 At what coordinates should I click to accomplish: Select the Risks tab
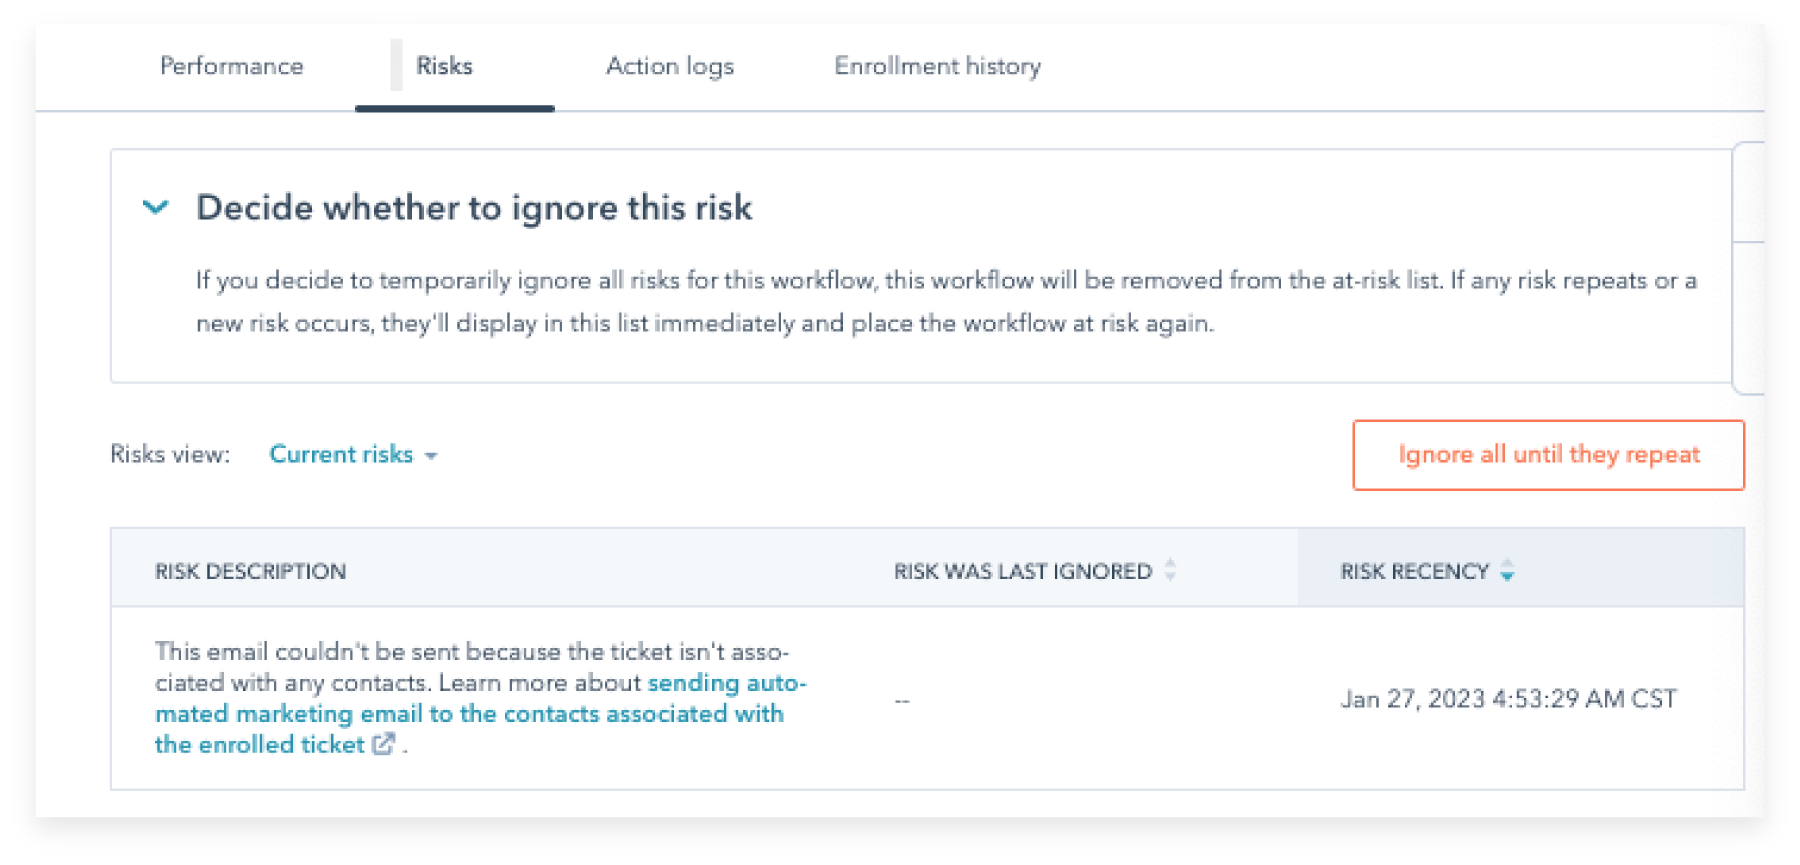(x=444, y=66)
